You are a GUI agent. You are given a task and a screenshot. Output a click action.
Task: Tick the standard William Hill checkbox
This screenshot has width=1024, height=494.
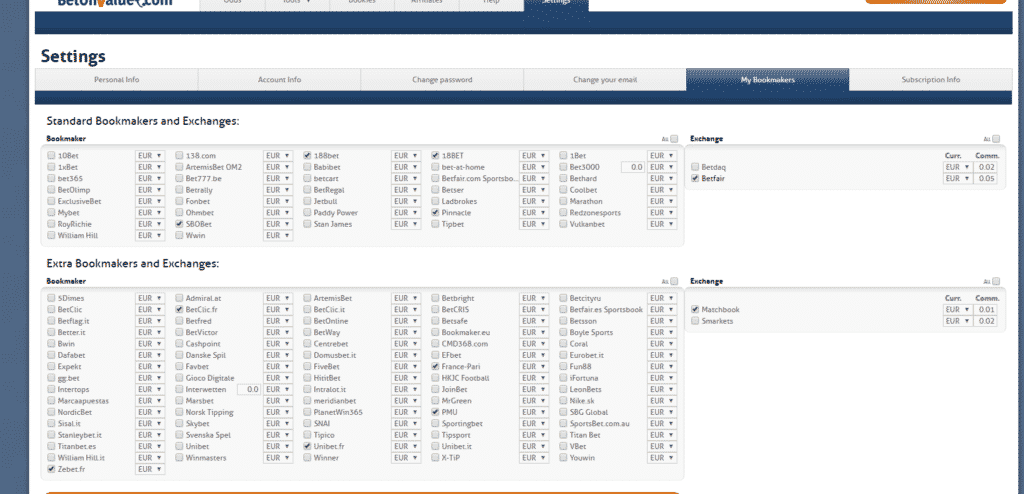(51, 235)
